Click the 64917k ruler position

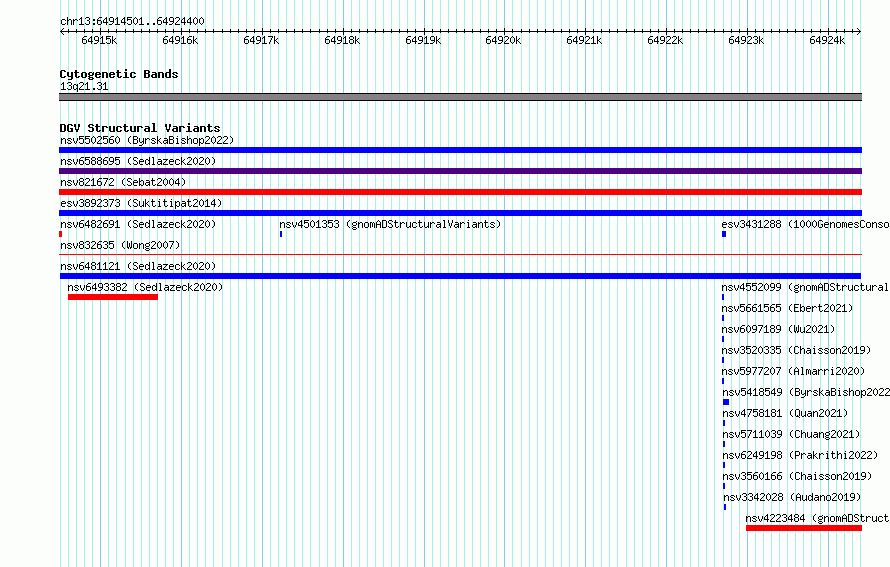261,40
